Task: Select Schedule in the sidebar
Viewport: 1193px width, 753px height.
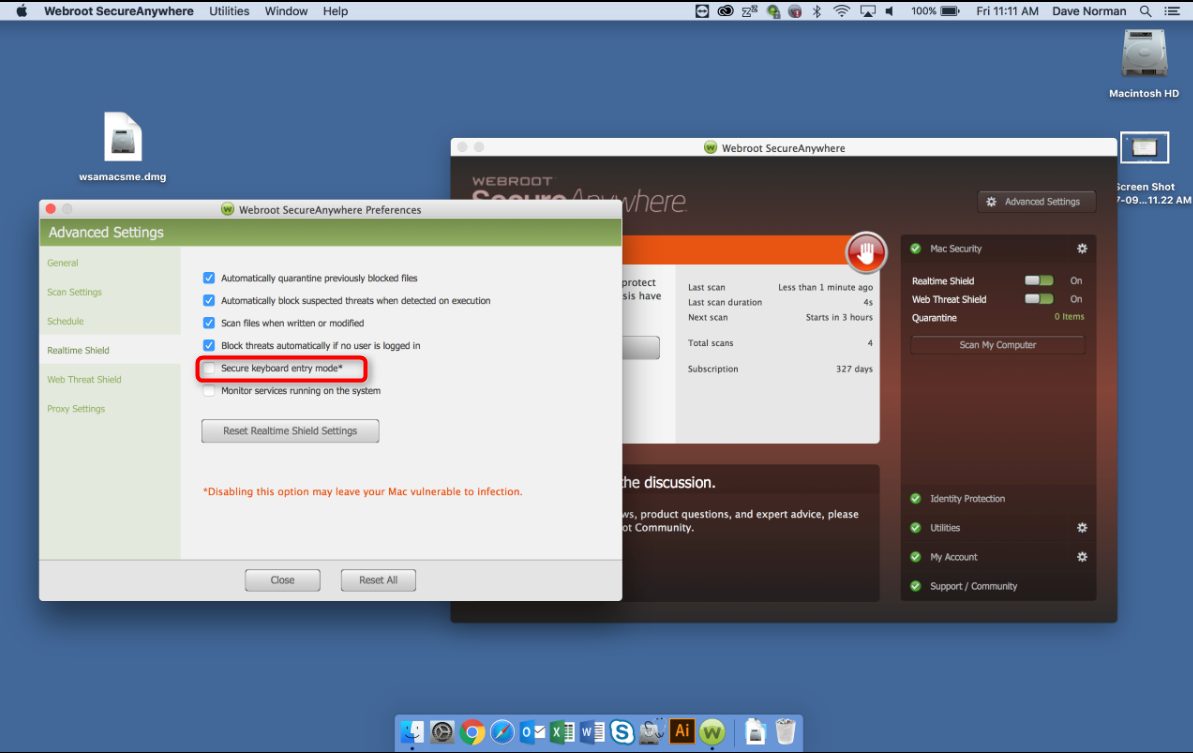Action: [x=65, y=321]
